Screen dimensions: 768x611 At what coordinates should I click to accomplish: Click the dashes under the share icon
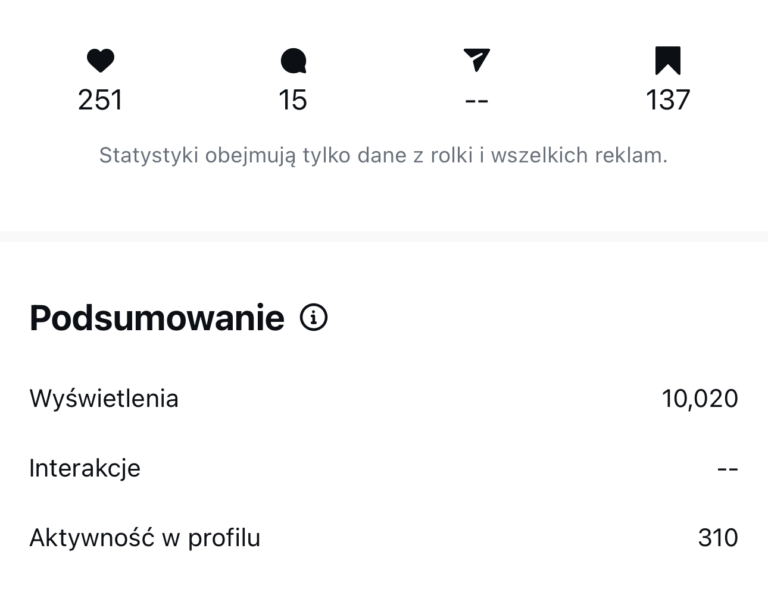[x=477, y=100]
